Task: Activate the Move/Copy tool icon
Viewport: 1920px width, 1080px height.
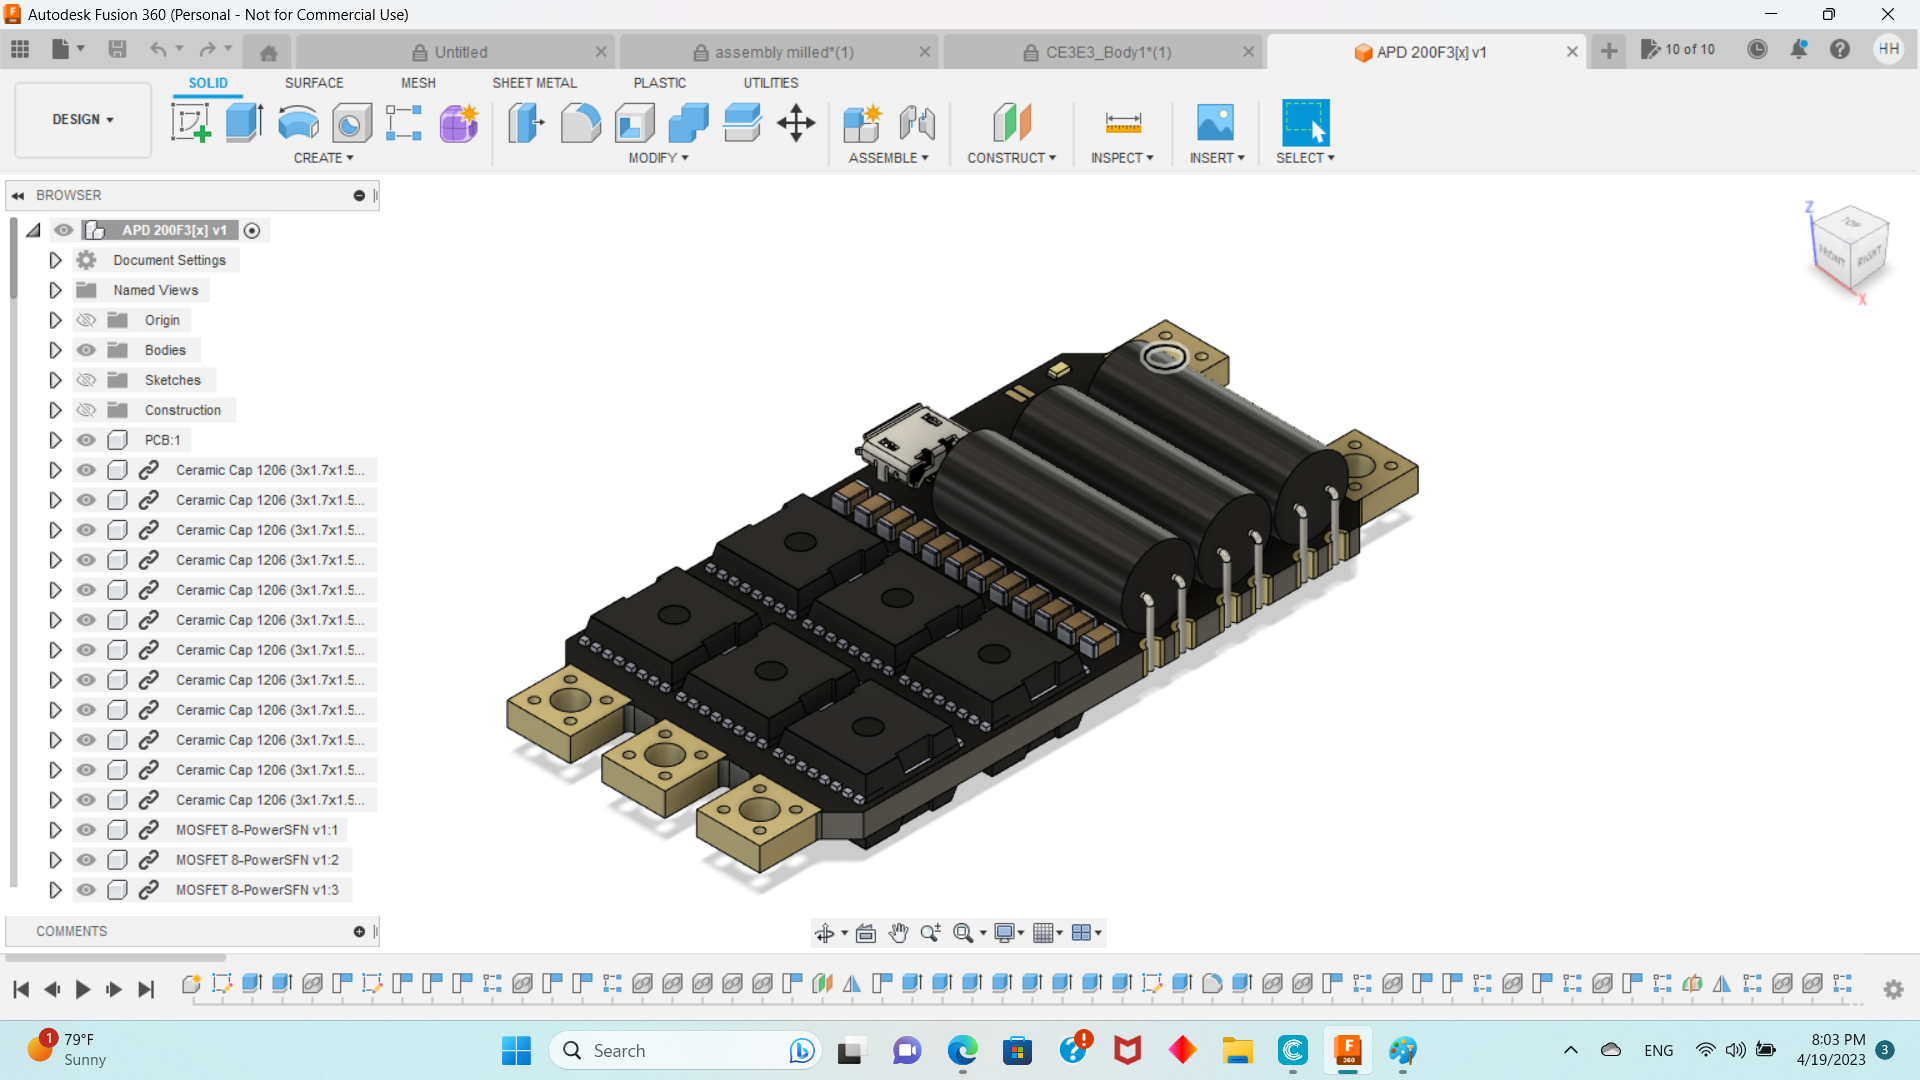Action: pos(796,123)
